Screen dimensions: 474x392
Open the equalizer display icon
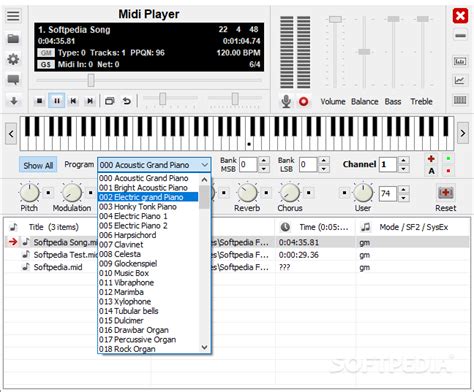click(460, 61)
